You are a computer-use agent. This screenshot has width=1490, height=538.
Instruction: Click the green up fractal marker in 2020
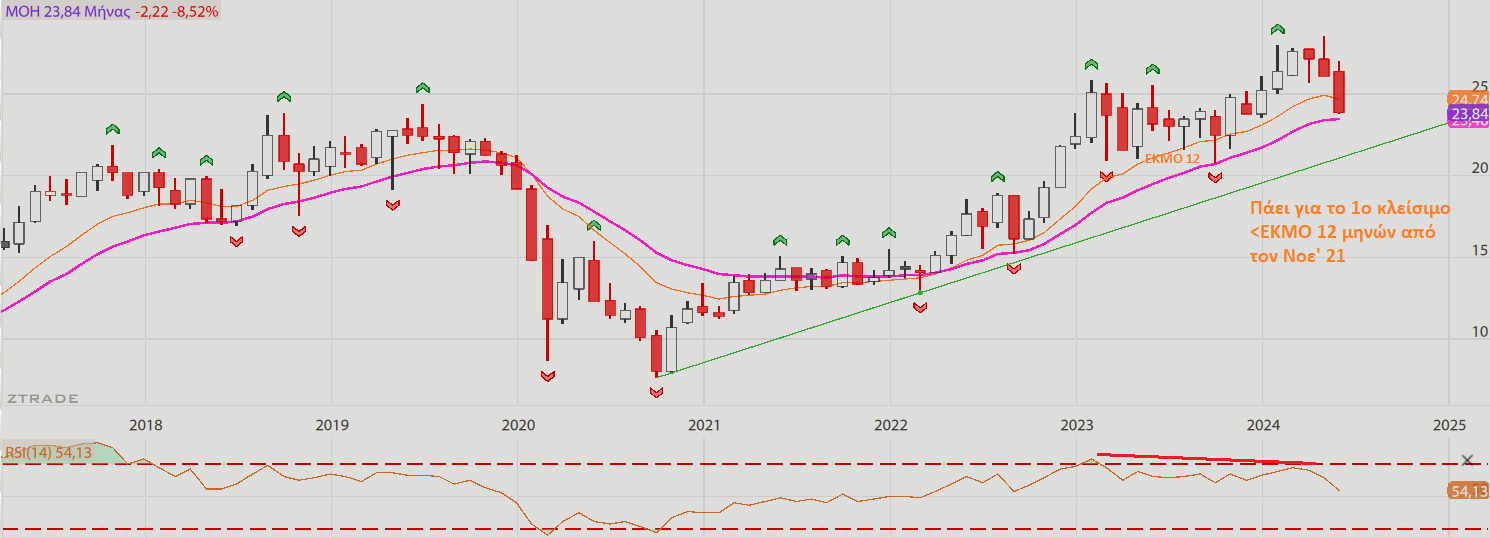point(594,226)
